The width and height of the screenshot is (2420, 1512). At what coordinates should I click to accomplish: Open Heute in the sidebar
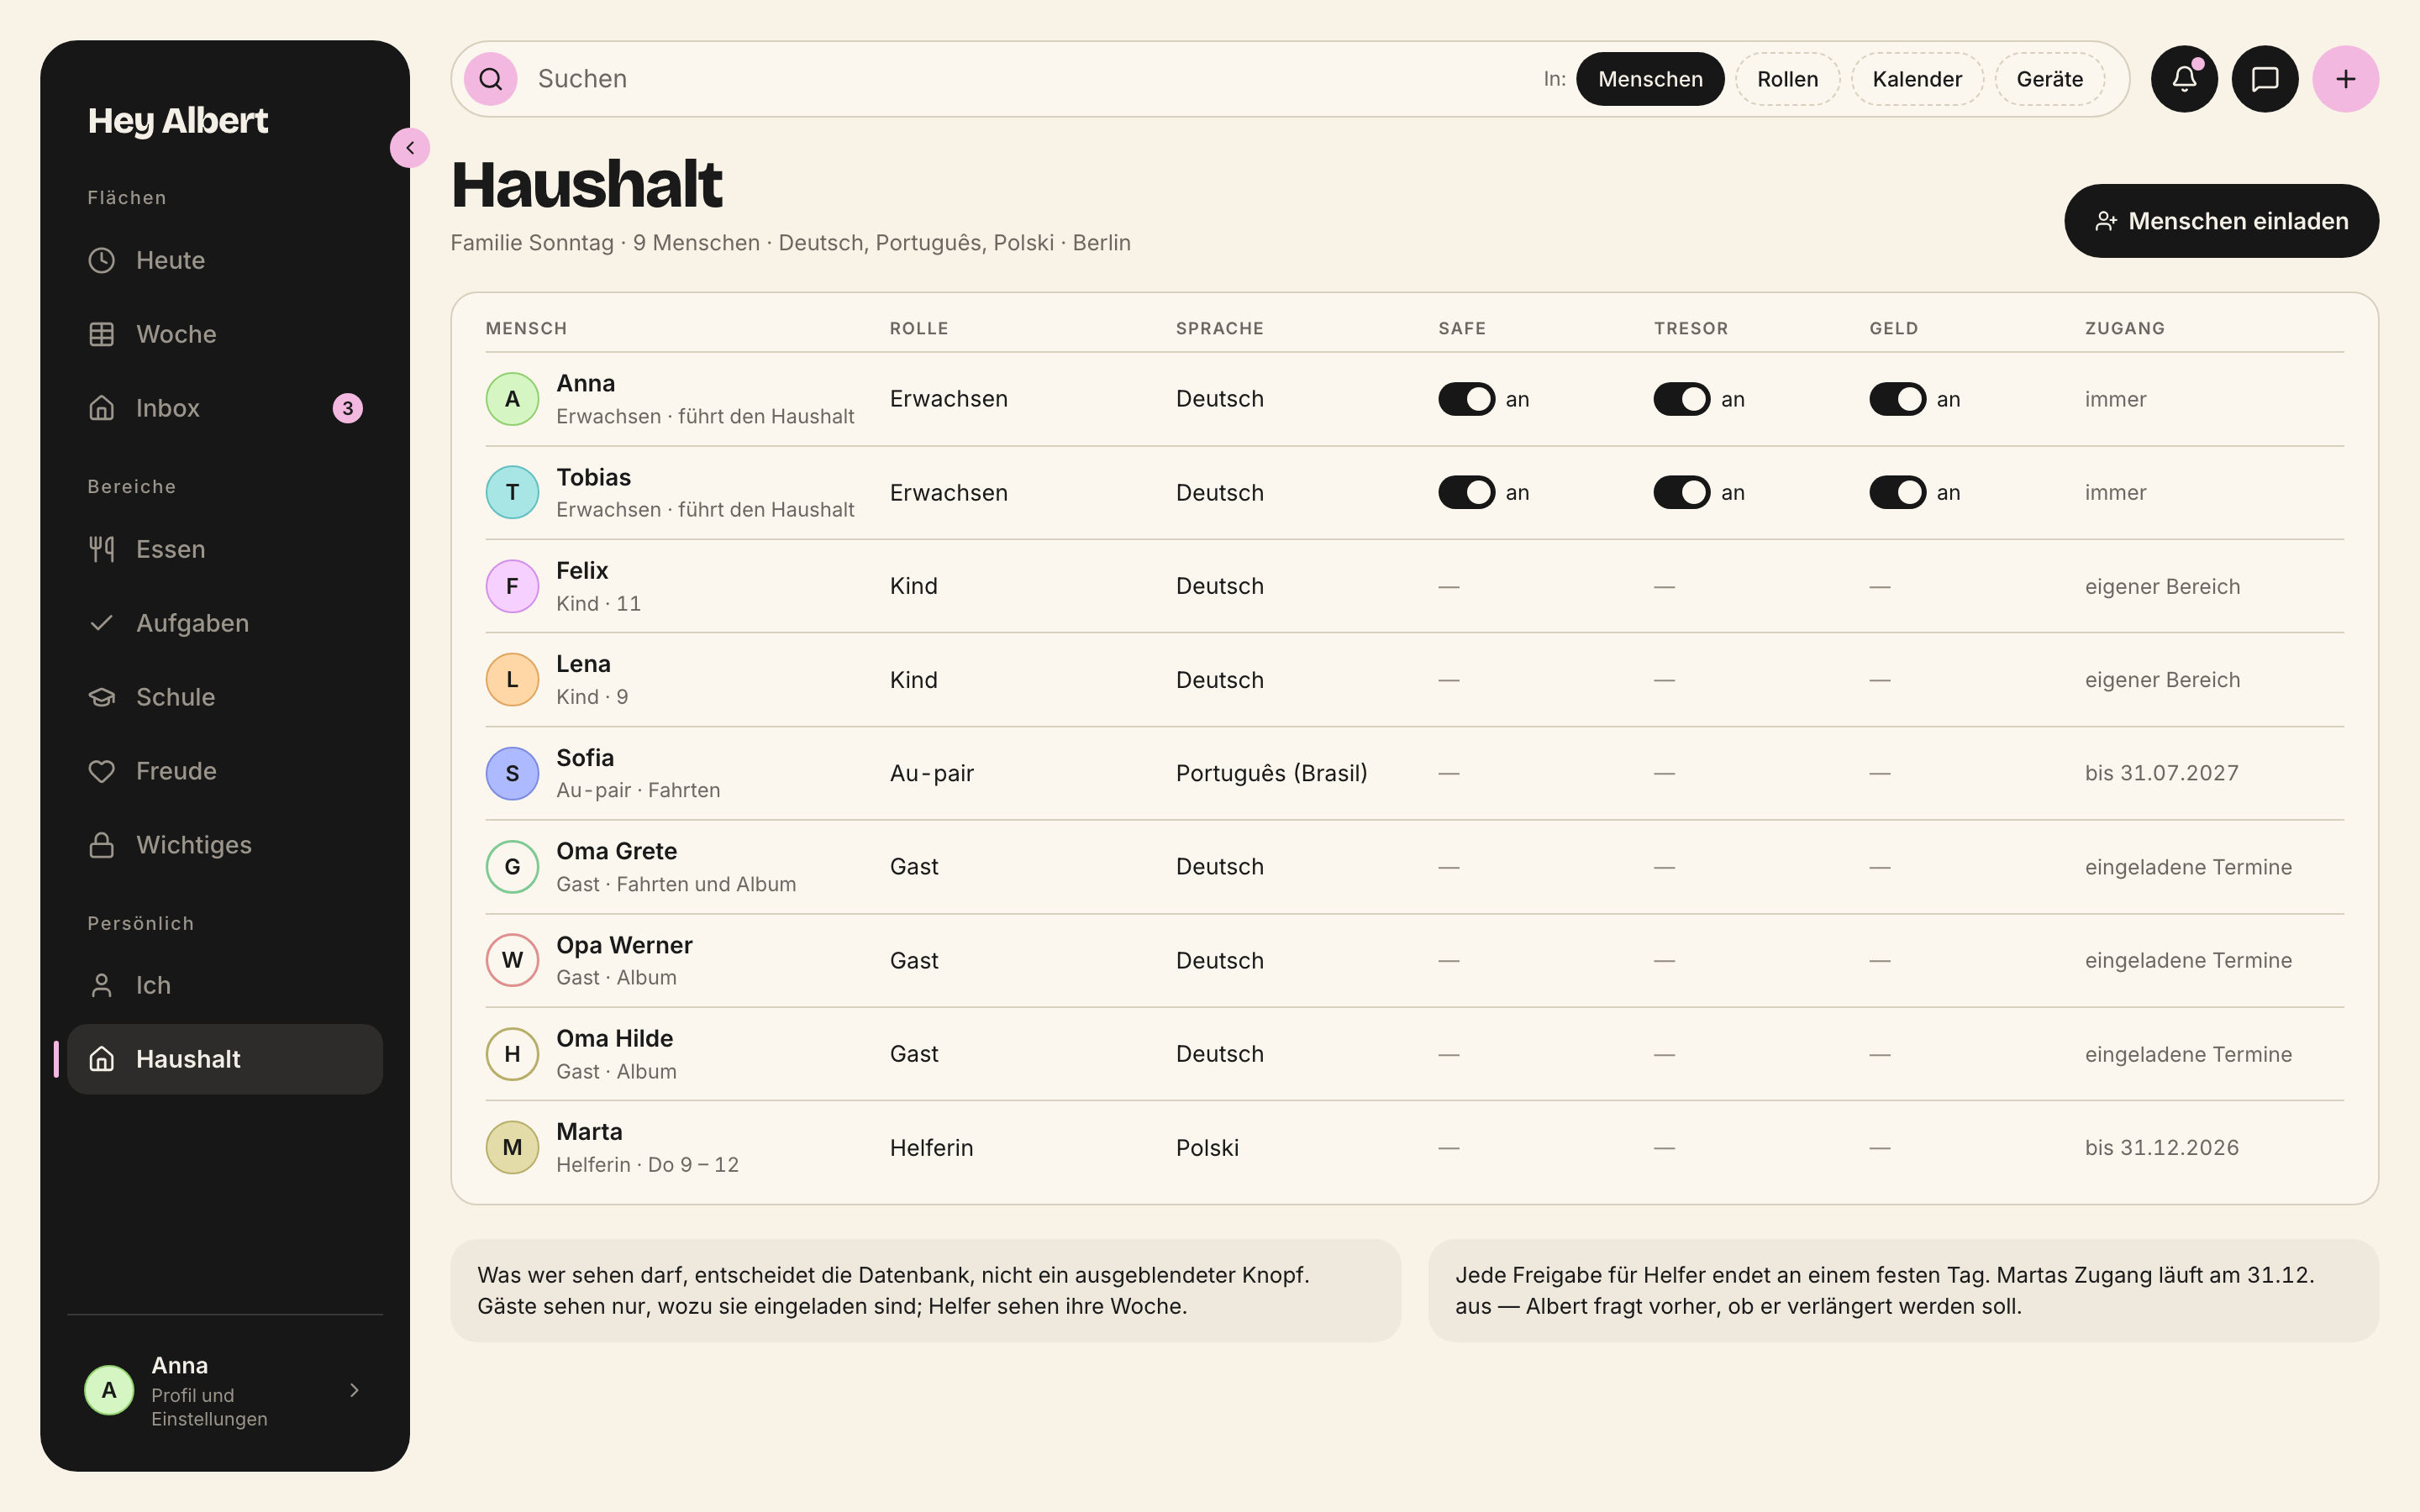[x=225, y=260]
